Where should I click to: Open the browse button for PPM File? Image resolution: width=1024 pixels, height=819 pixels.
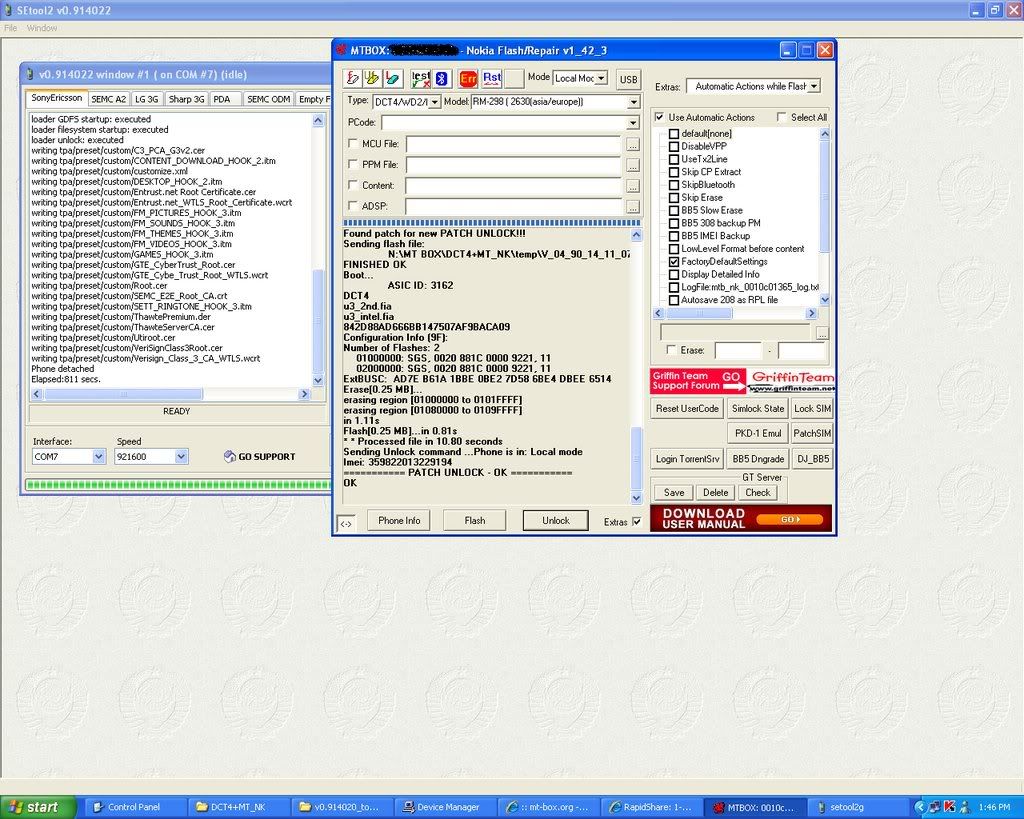(632, 165)
